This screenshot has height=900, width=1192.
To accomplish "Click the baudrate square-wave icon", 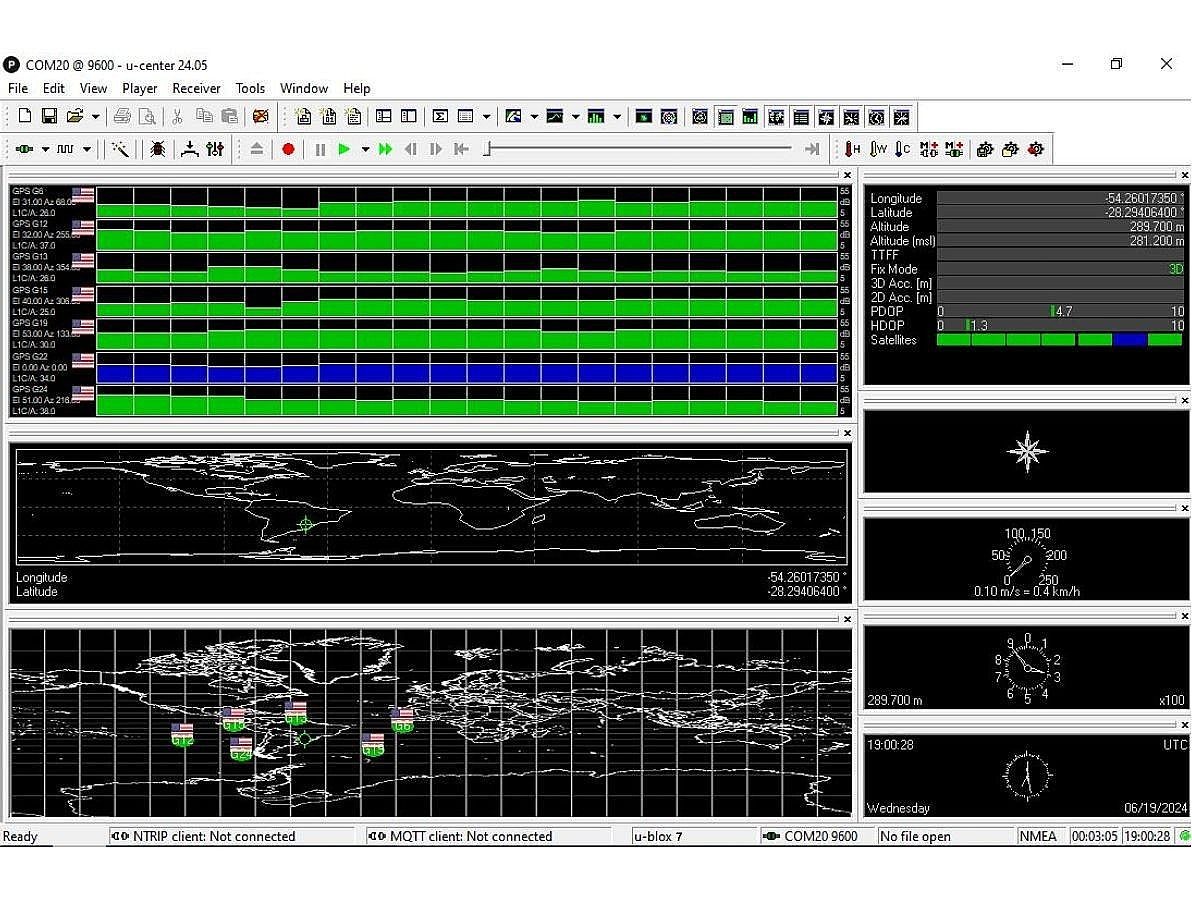I will (65, 149).
